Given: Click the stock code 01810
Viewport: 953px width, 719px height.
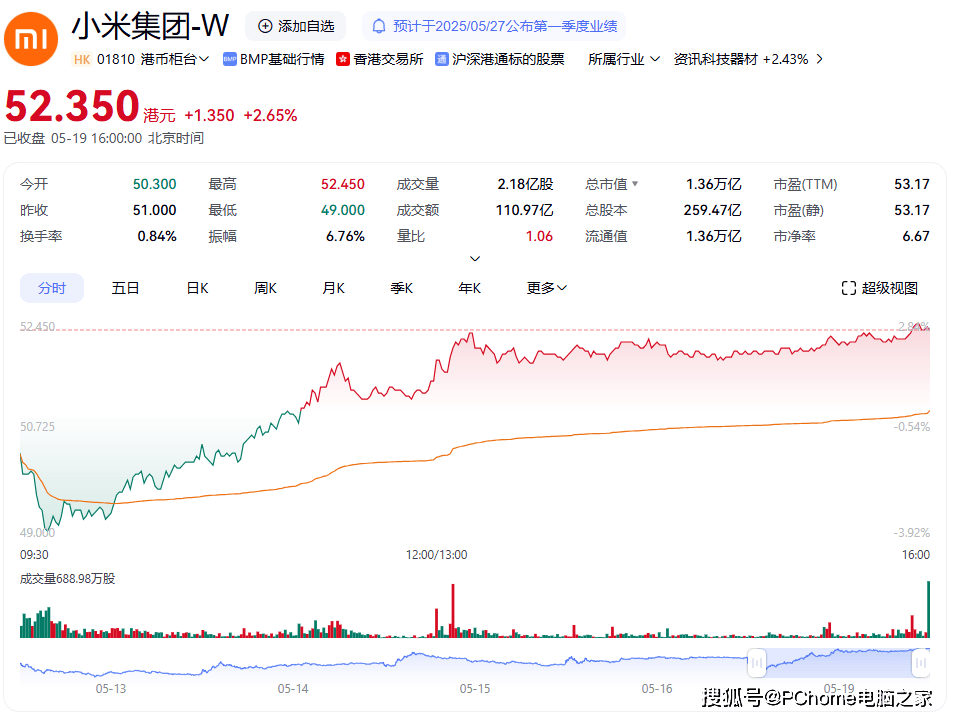Looking at the screenshot, I should tap(115, 60).
